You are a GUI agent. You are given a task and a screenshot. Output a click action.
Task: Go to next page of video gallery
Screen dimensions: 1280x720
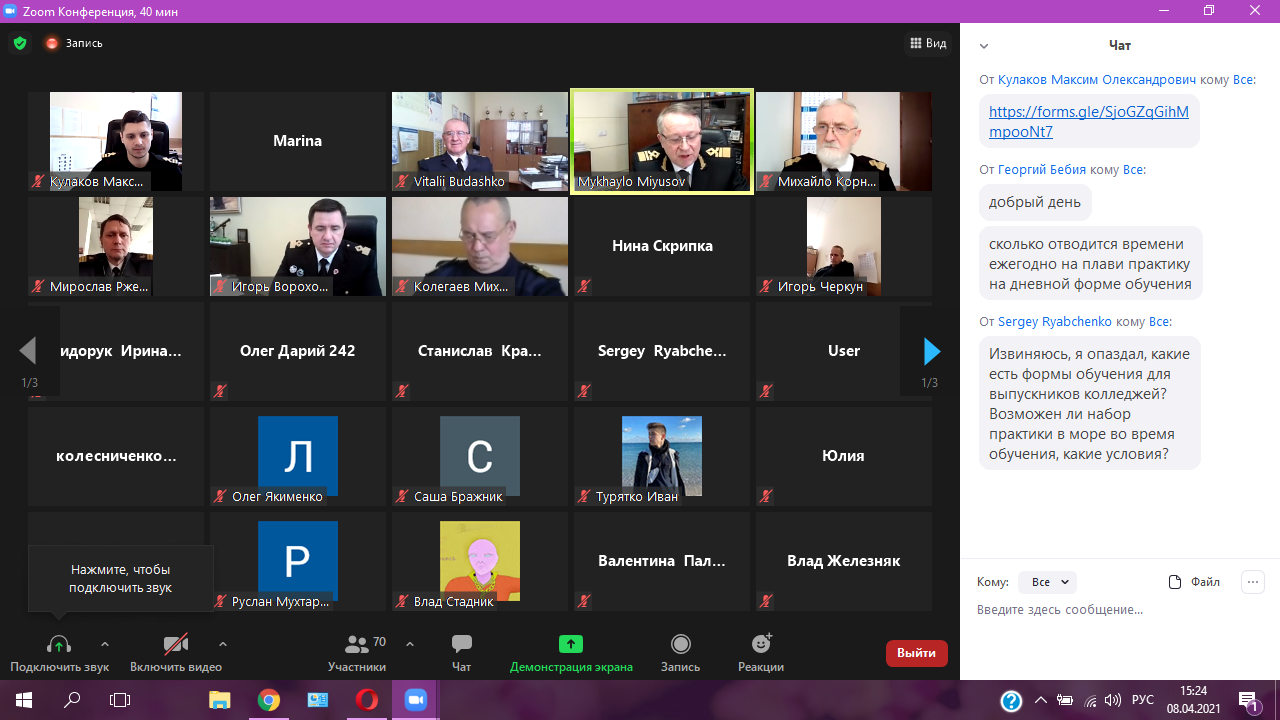(932, 351)
